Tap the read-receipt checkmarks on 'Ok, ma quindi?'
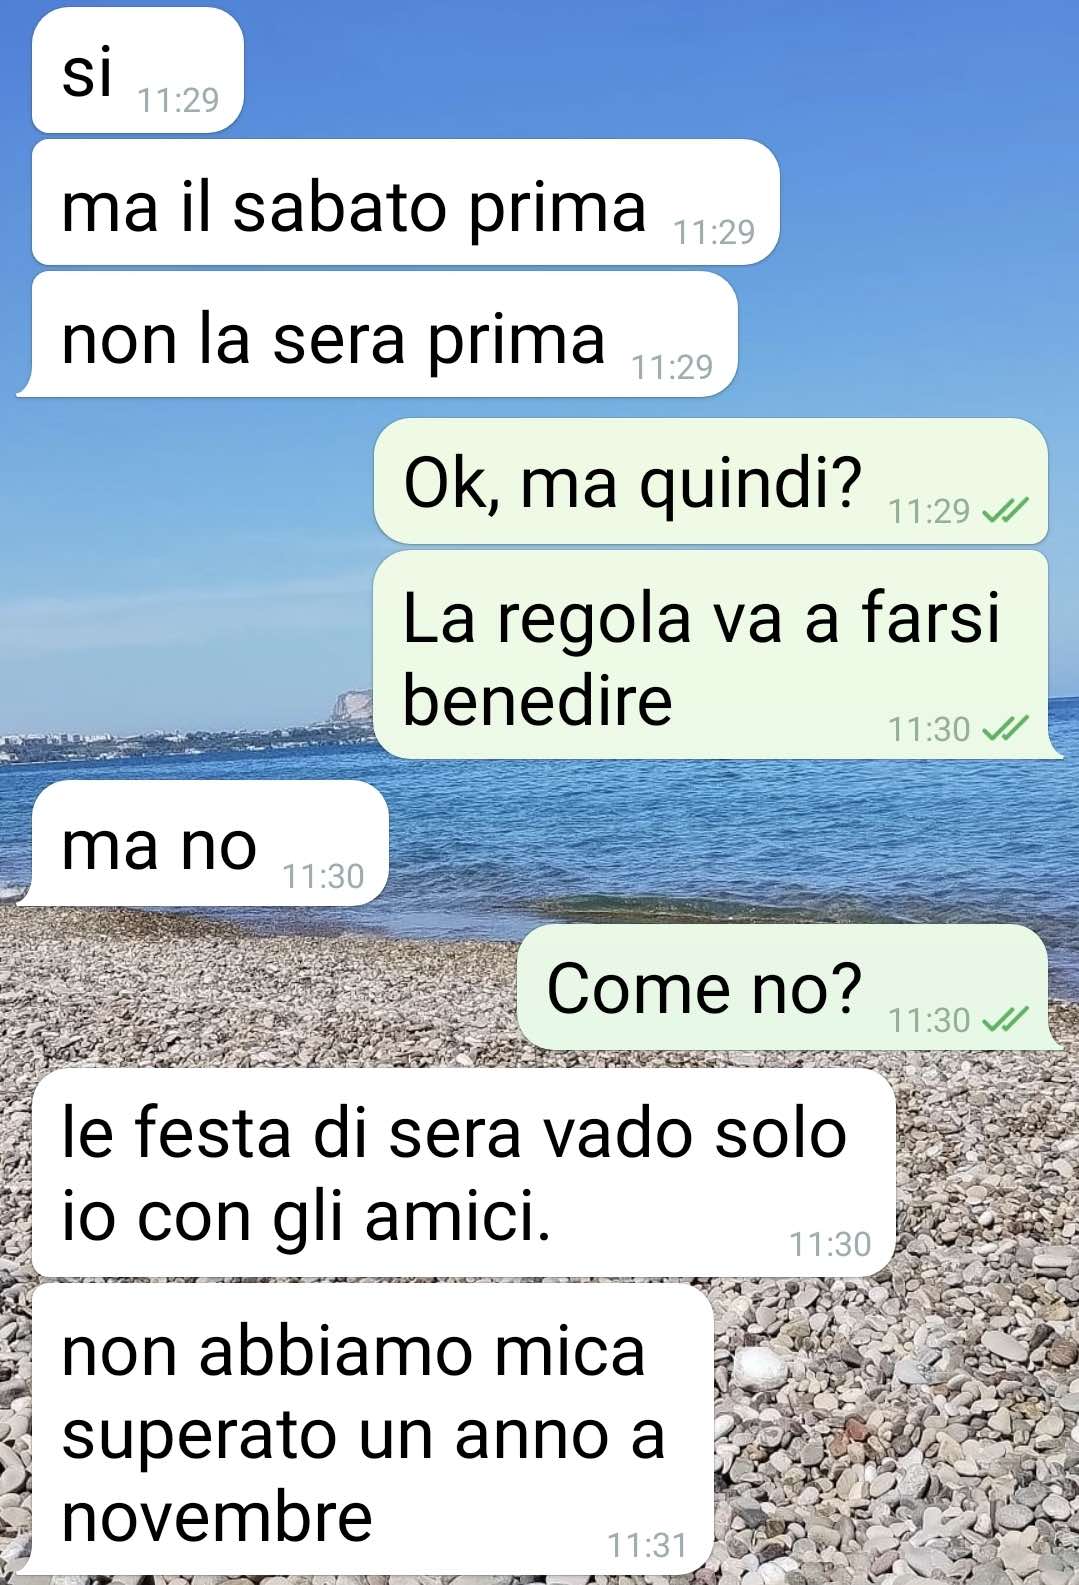 click(1004, 512)
